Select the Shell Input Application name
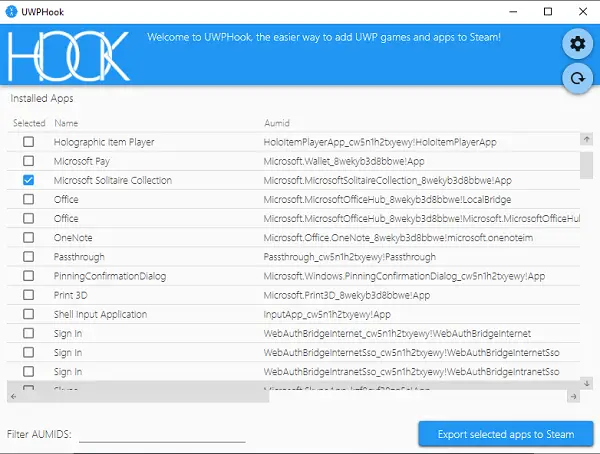 [x=100, y=314]
